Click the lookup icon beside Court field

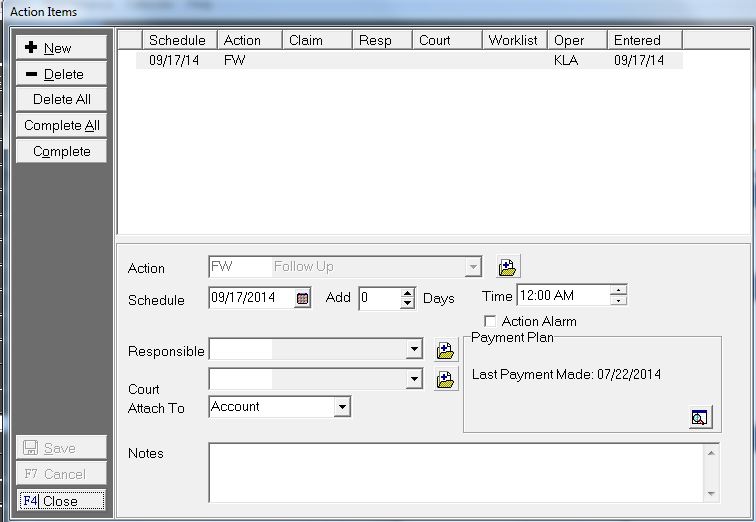(x=446, y=379)
